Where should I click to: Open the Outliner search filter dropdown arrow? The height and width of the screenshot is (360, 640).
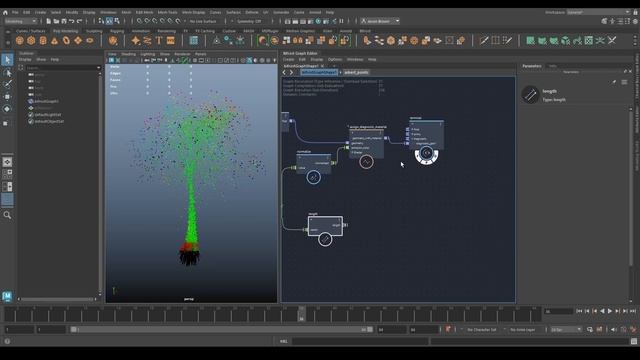point(98,68)
